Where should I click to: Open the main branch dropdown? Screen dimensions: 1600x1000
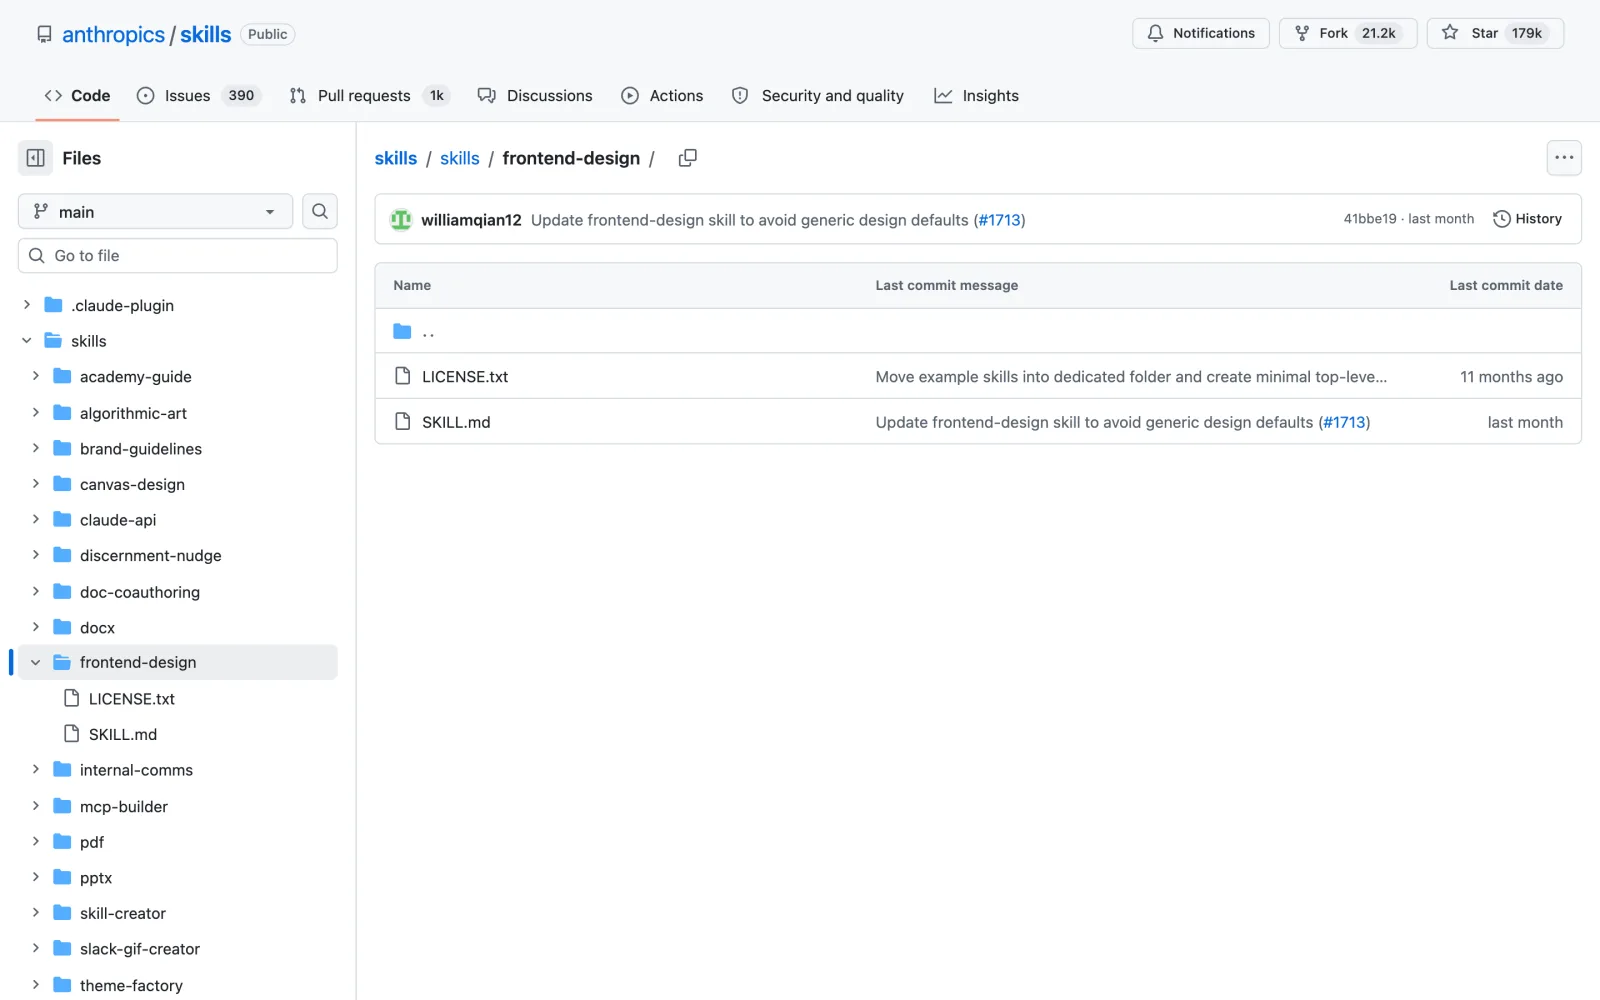(x=155, y=211)
